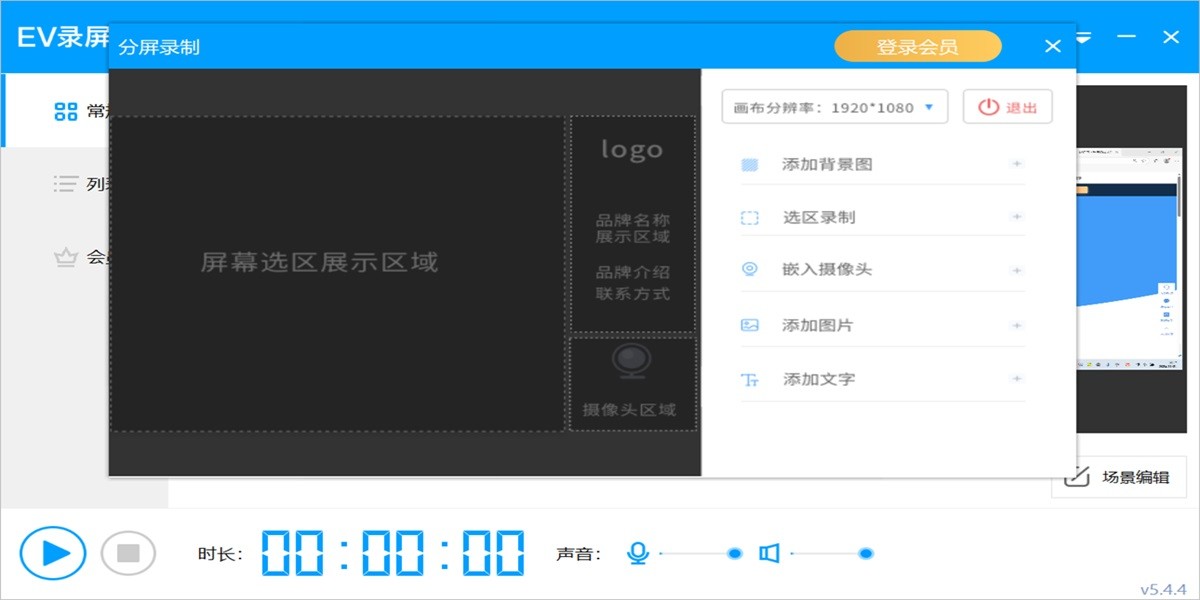Open the 列表 list view in sidebar
Screen dimensions: 1200x600
tap(65, 183)
